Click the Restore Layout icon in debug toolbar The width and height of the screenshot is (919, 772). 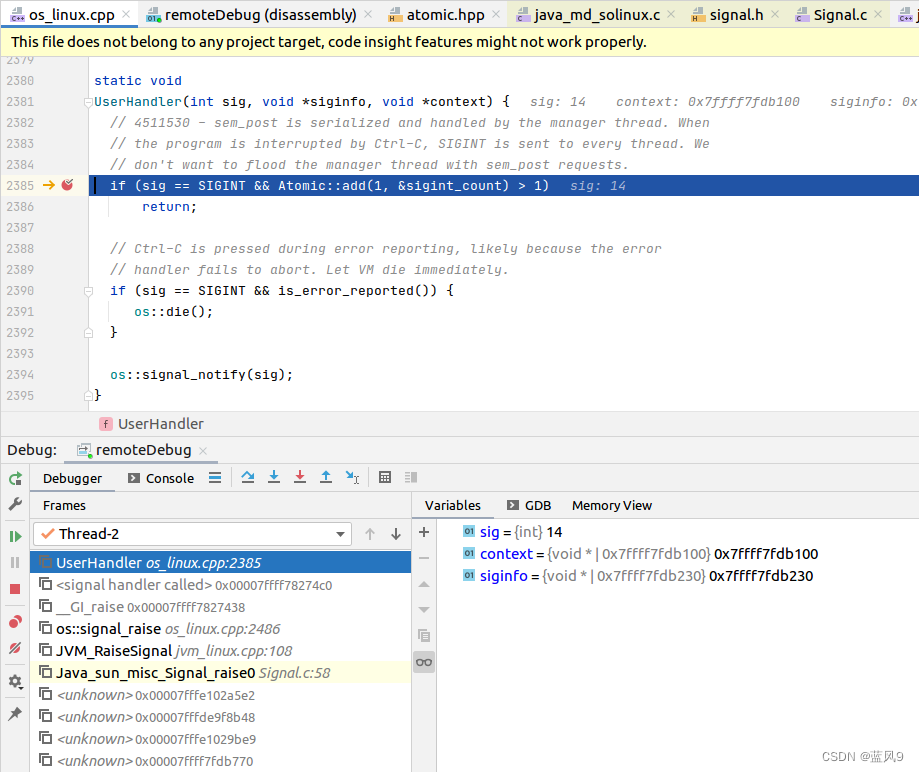pos(411,478)
